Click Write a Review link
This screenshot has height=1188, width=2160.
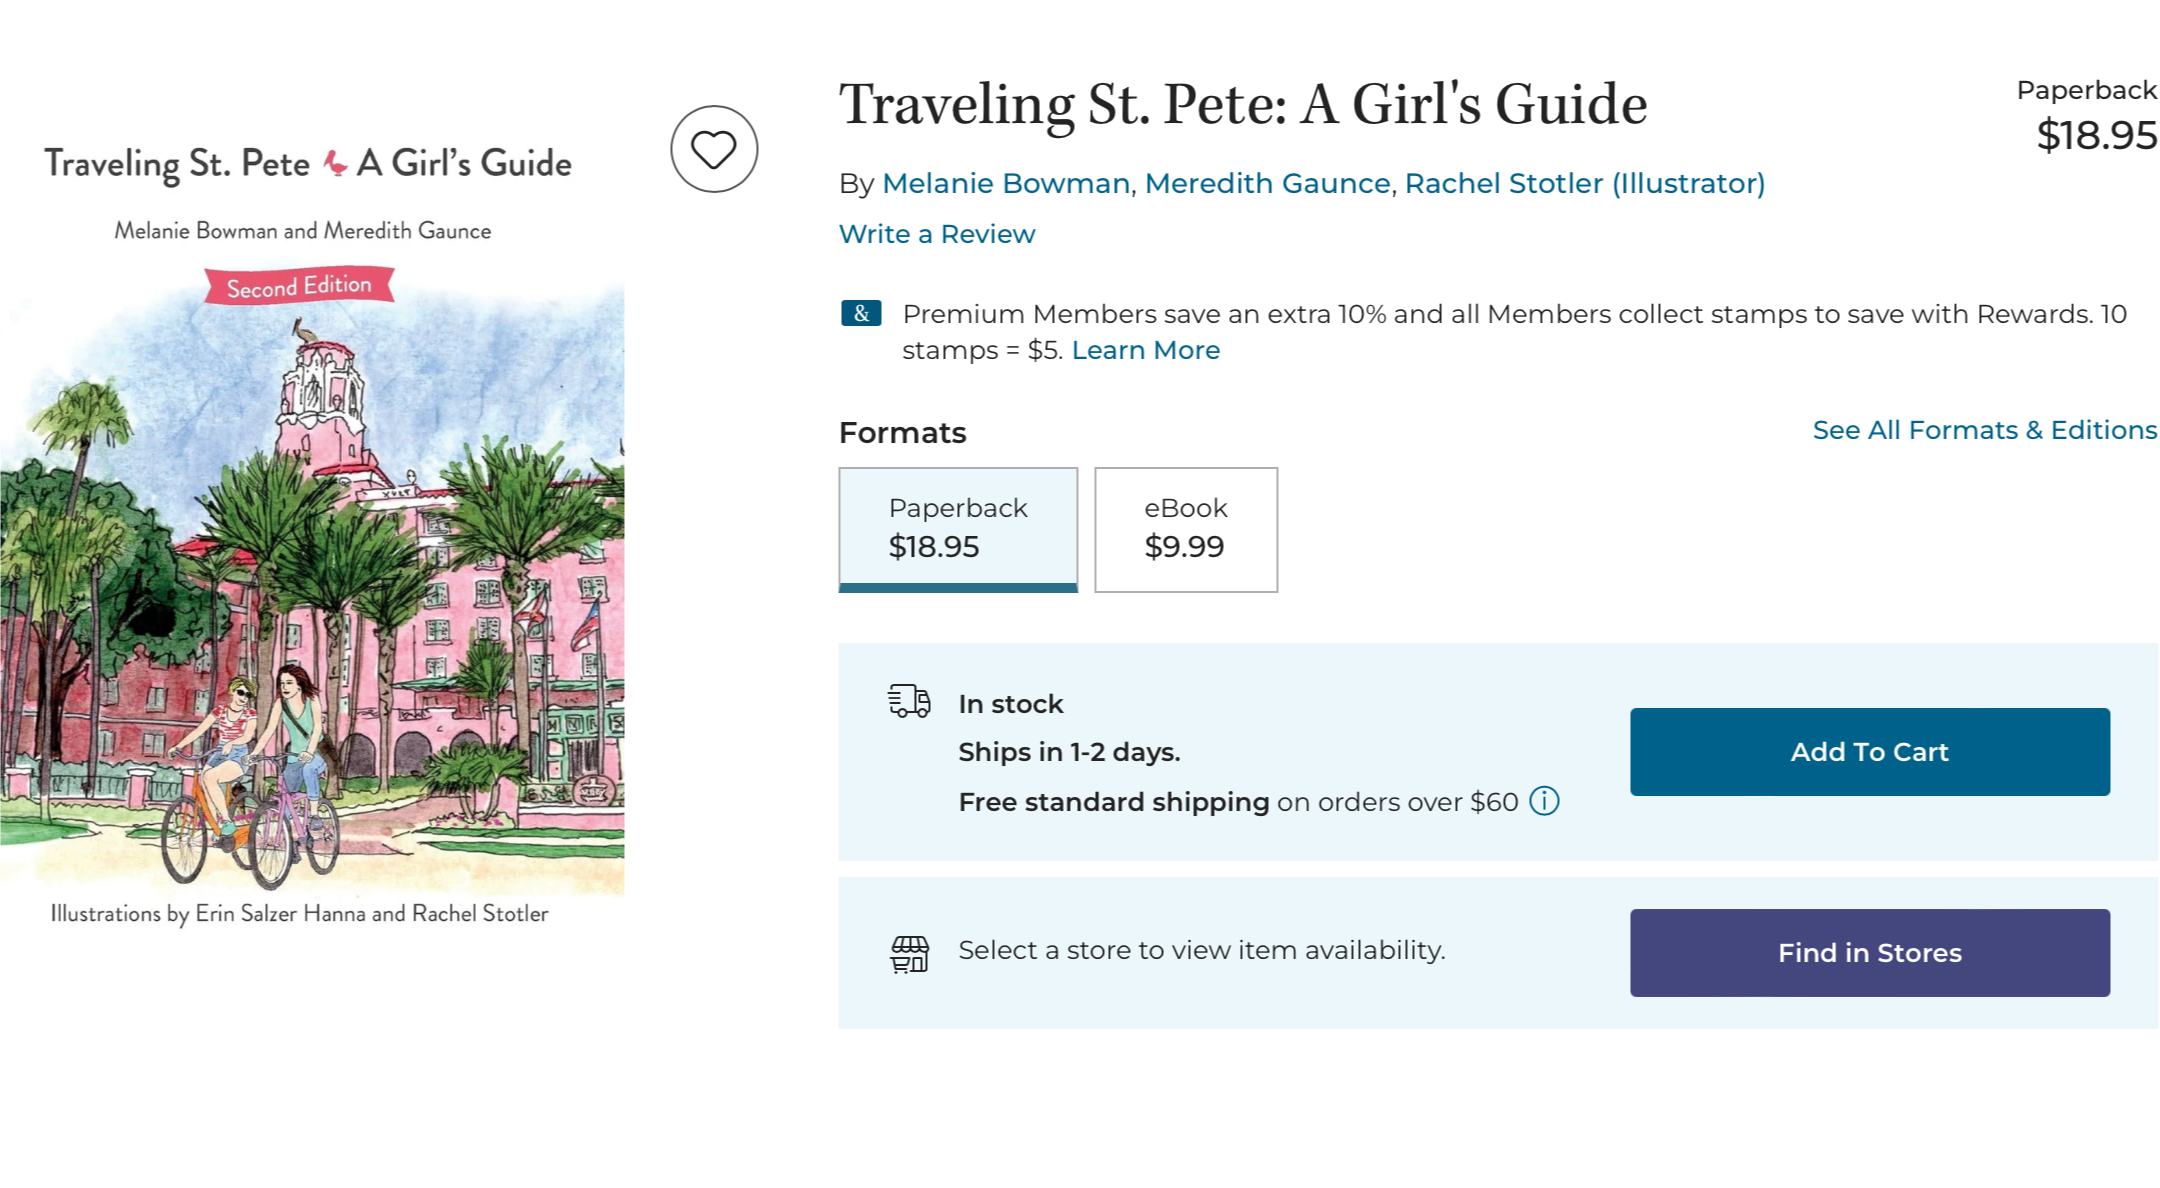click(x=937, y=234)
